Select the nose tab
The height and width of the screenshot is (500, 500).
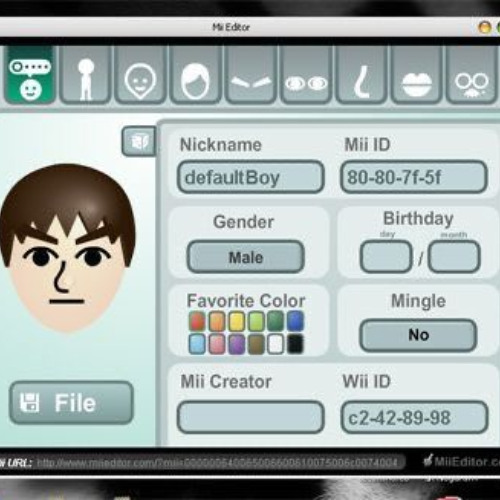click(x=361, y=75)
